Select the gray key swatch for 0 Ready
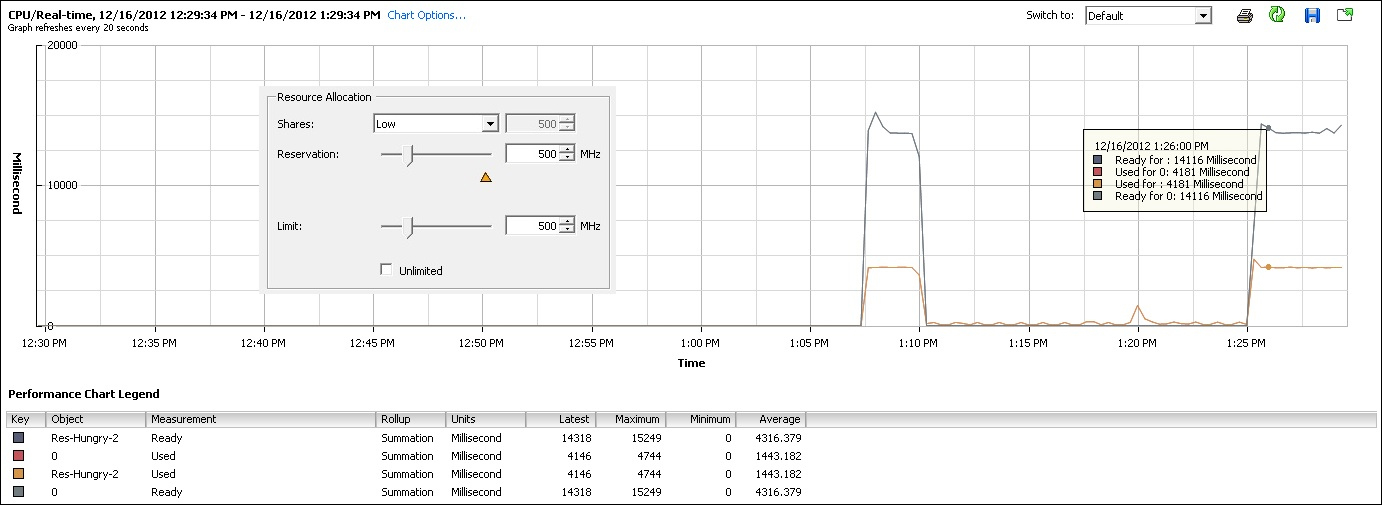The image size is (1382, 505). click(x=17, y=492)
